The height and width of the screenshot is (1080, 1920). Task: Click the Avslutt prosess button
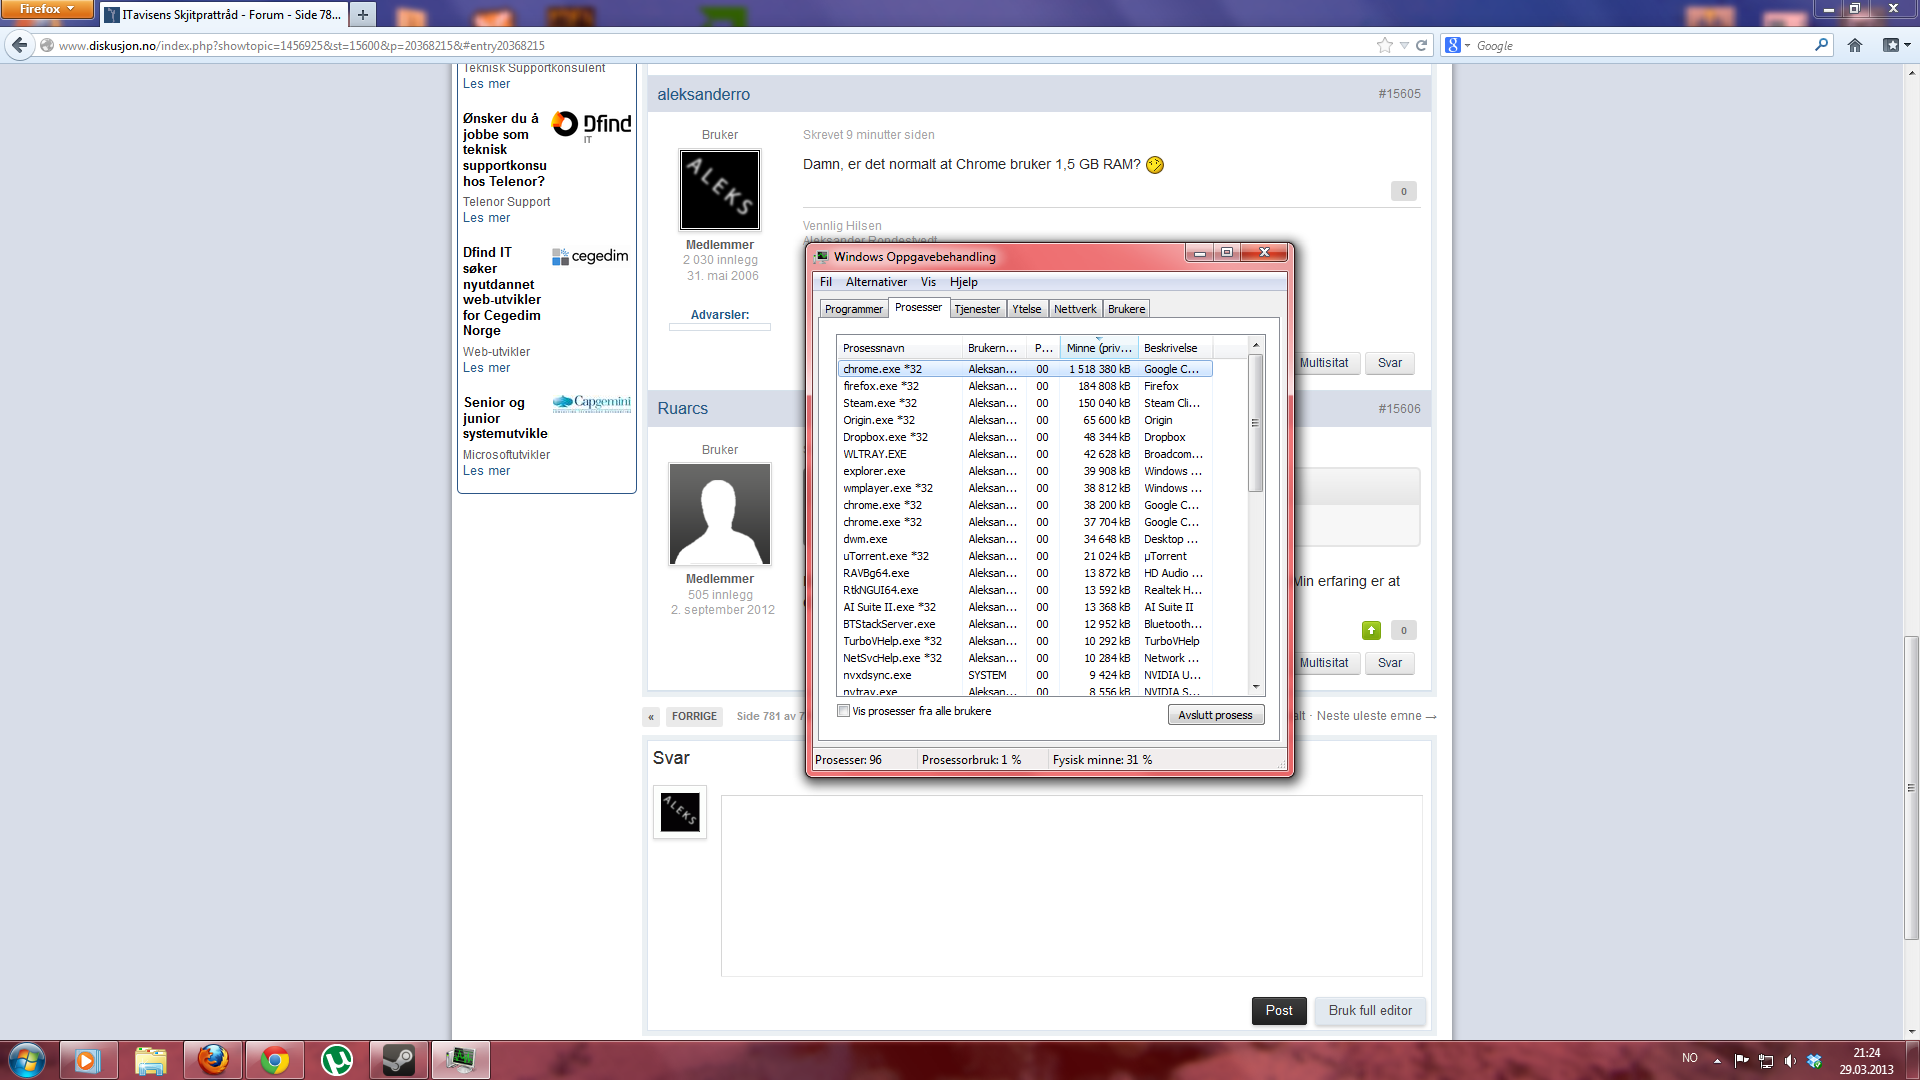(x=1215, y=715)
